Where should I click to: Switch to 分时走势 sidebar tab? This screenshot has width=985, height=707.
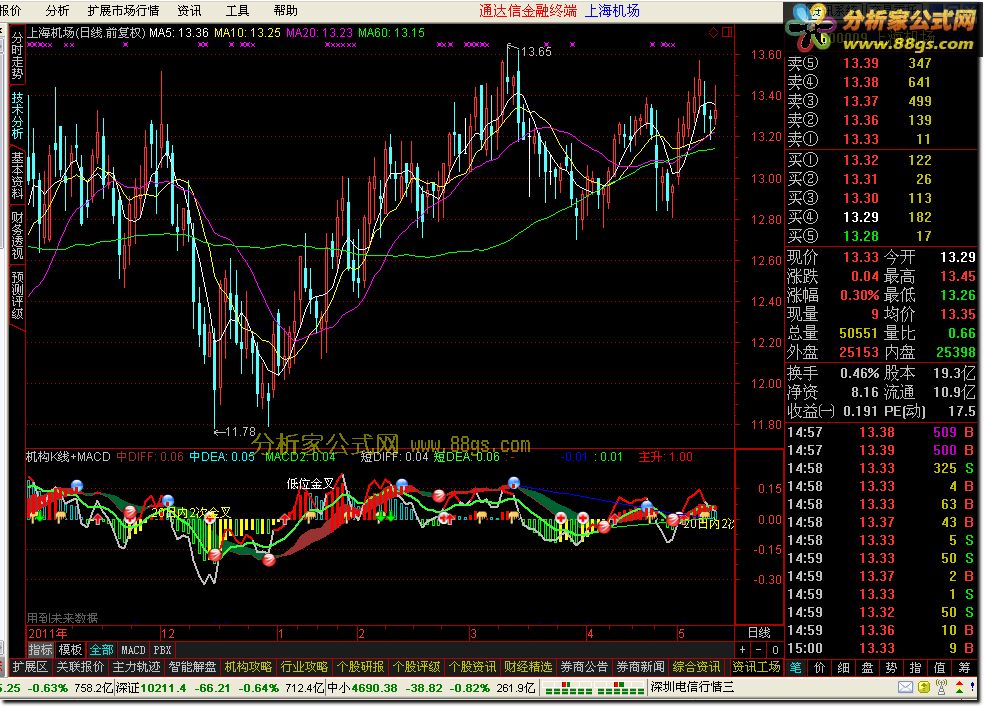[x=17, y=56]
